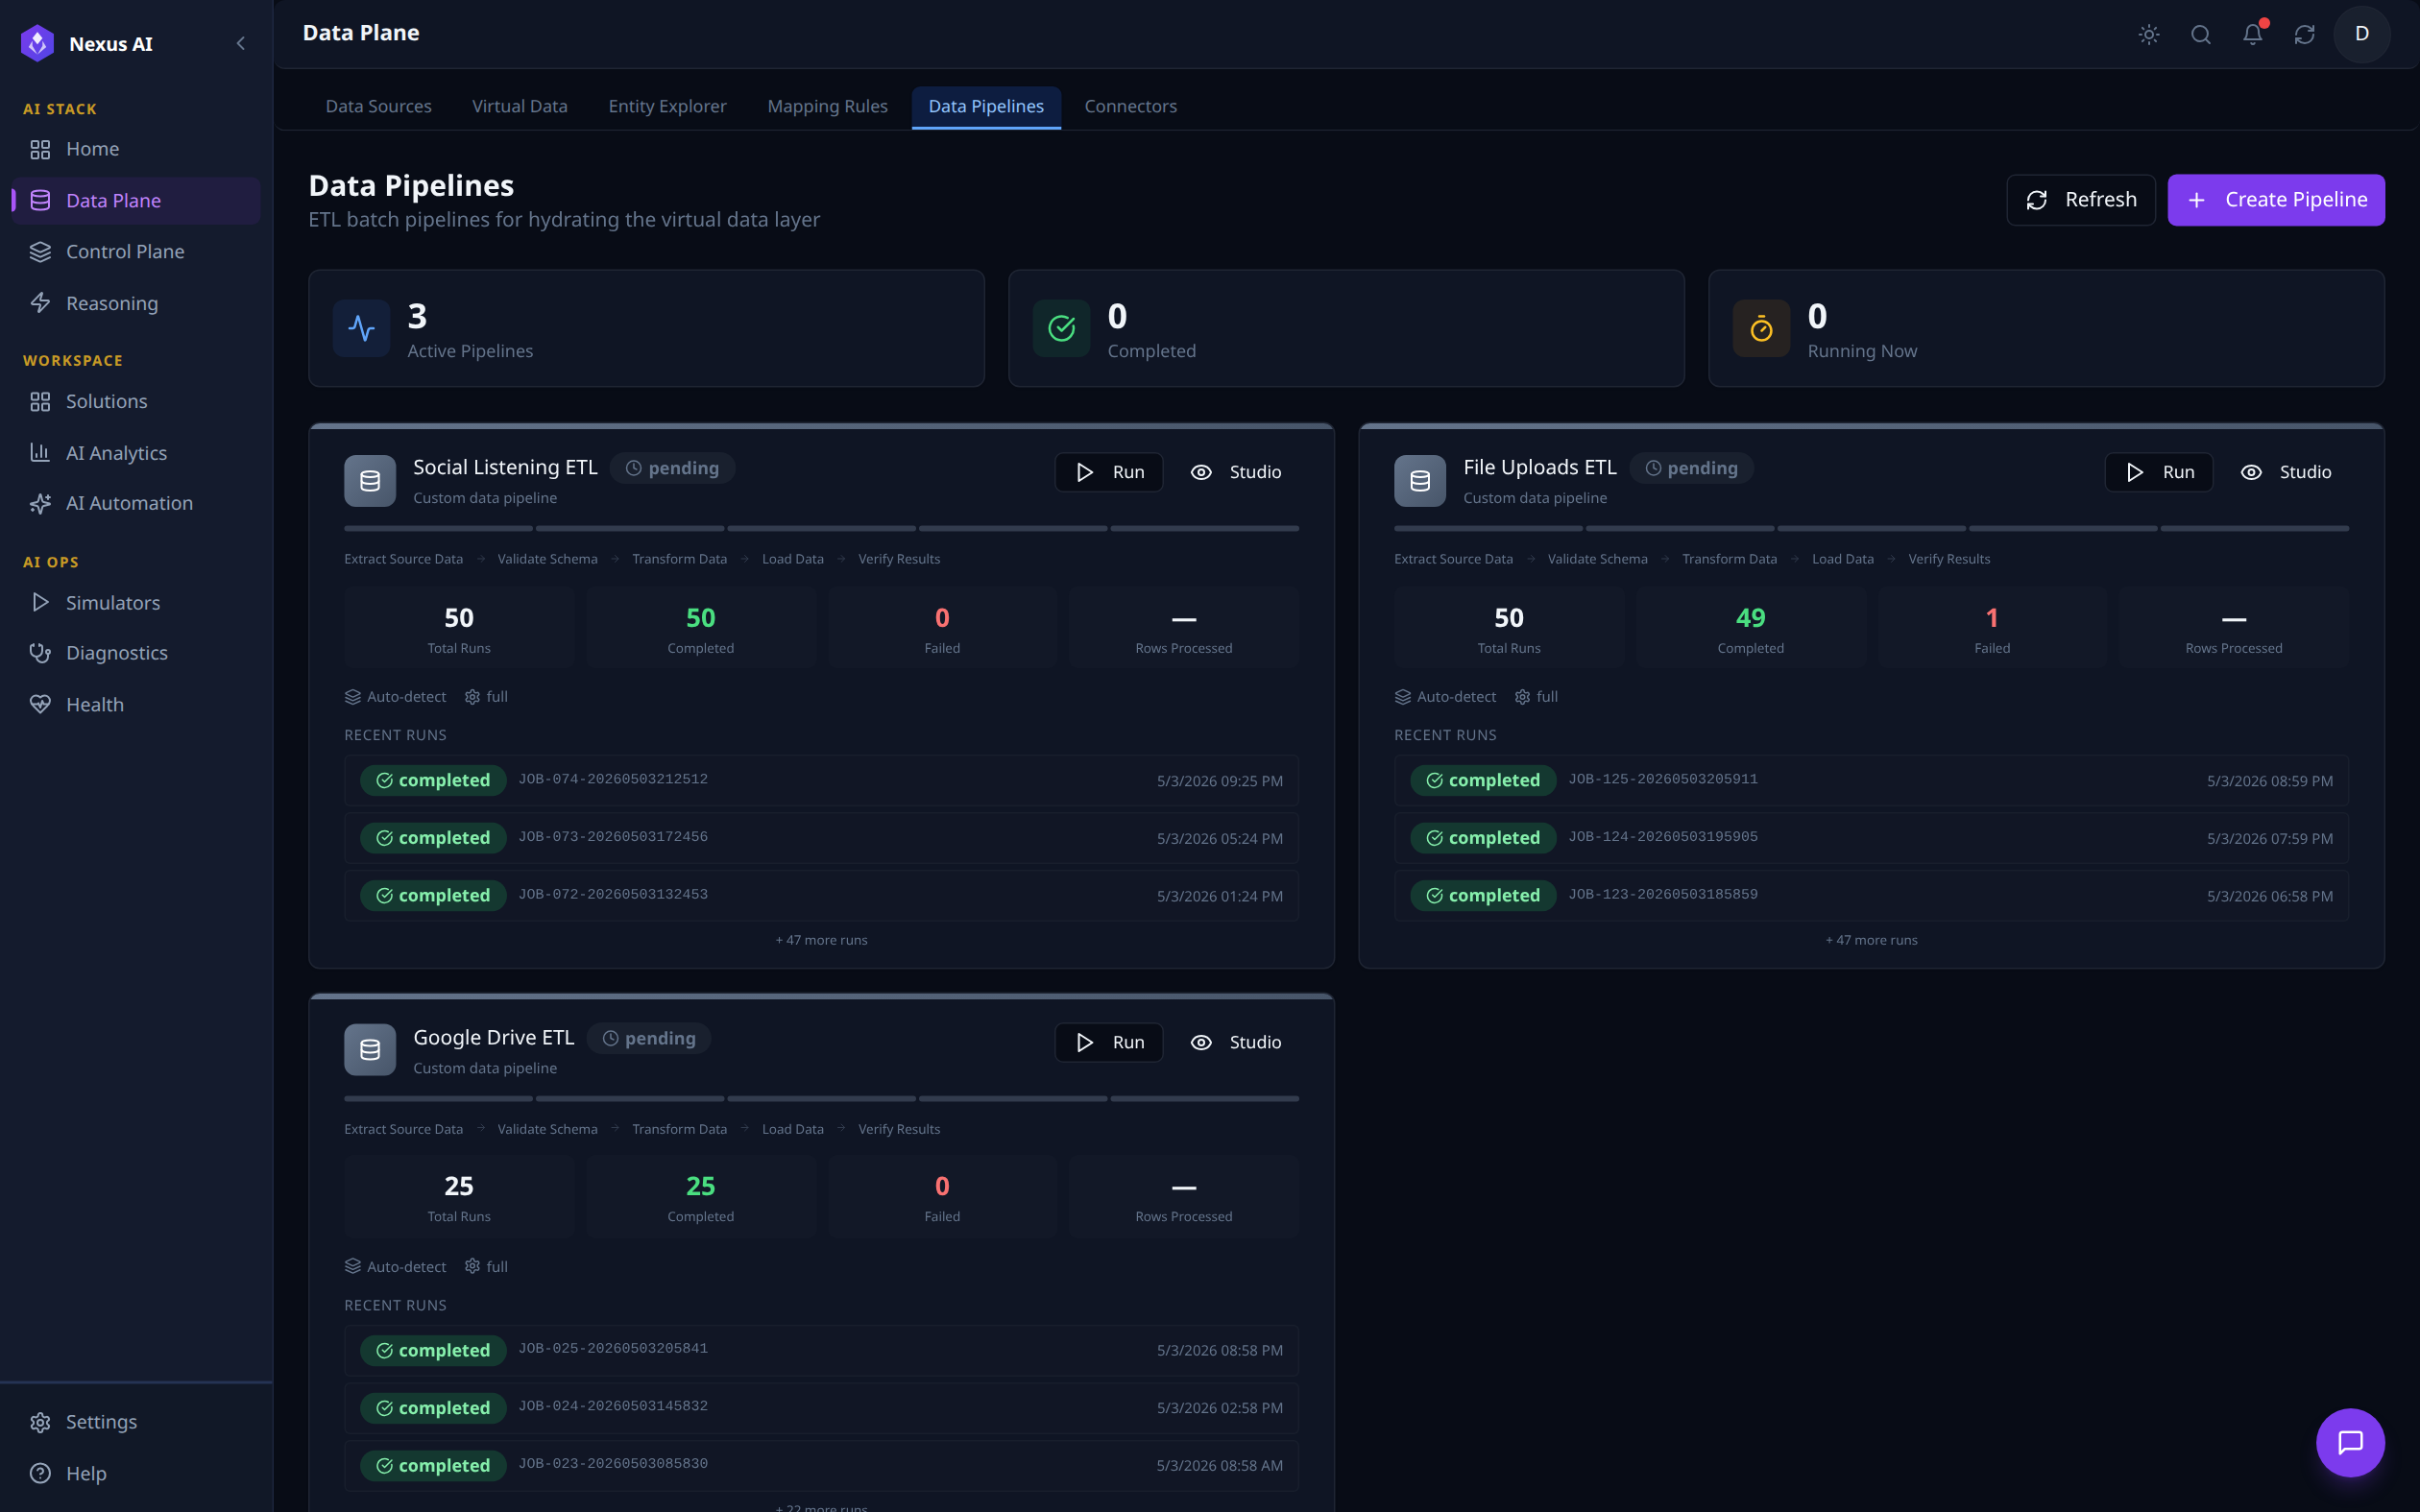
Task: Click first progress segment of File Uploads ETL
Action: coord(1488,528)
